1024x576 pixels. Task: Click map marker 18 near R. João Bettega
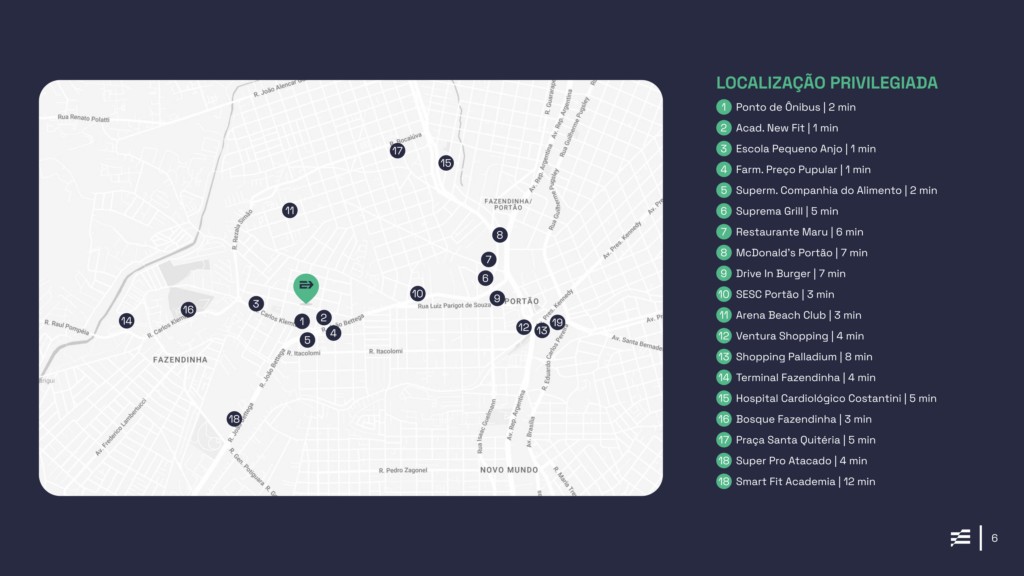click(234, 419)
